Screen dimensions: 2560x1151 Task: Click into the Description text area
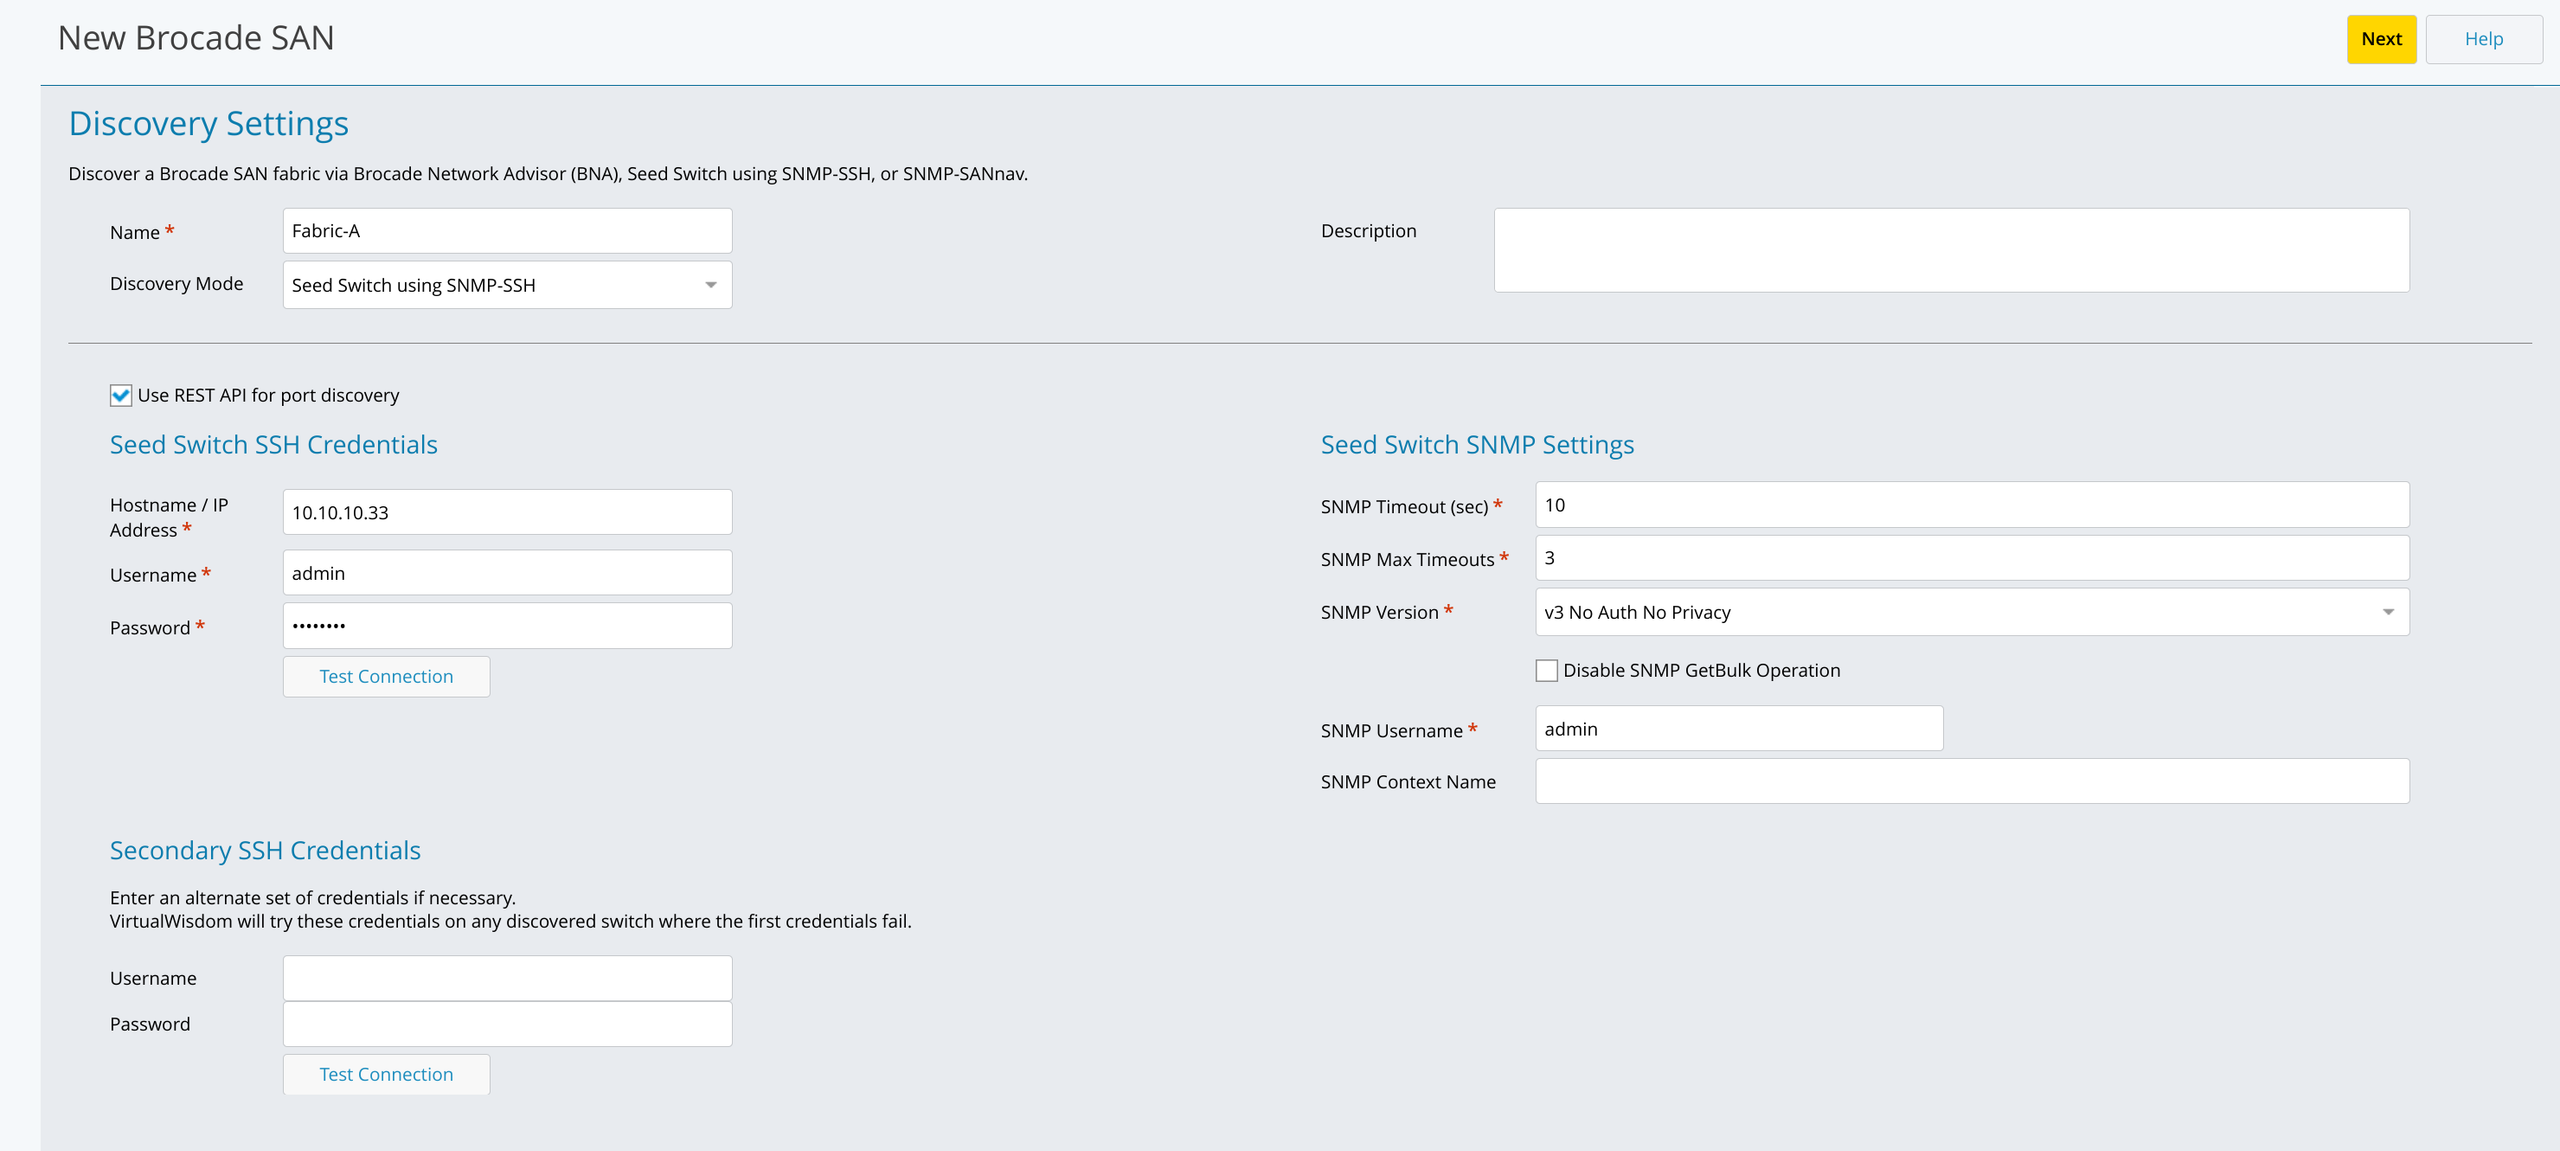(x=1951, y=250)
